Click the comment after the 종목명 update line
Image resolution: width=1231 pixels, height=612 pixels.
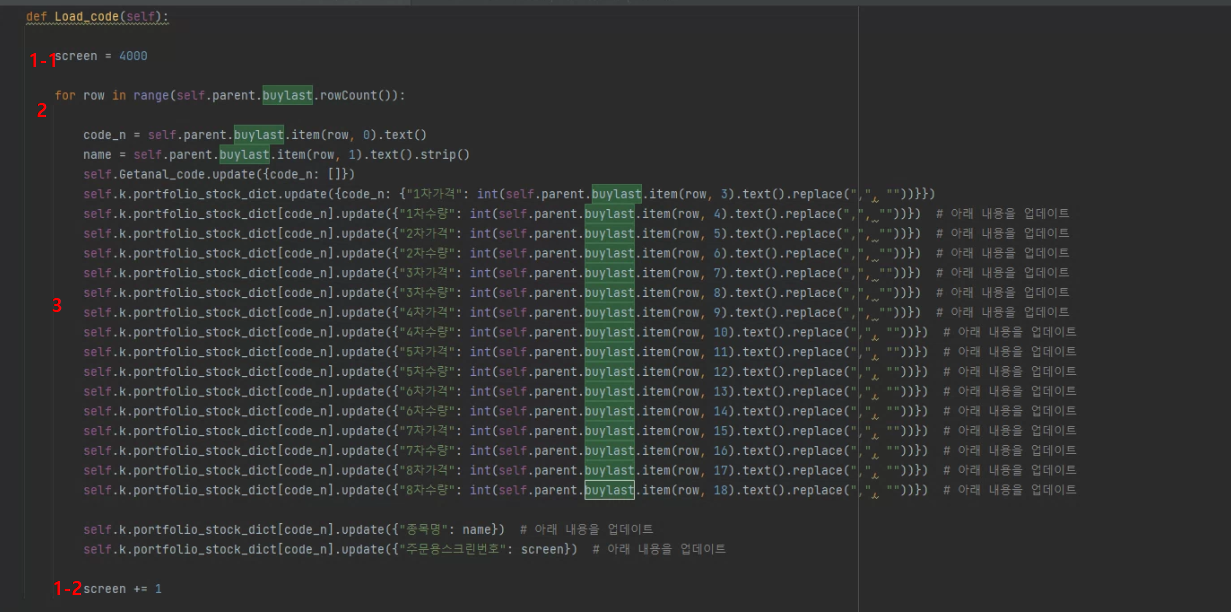(x=586, y=530)
